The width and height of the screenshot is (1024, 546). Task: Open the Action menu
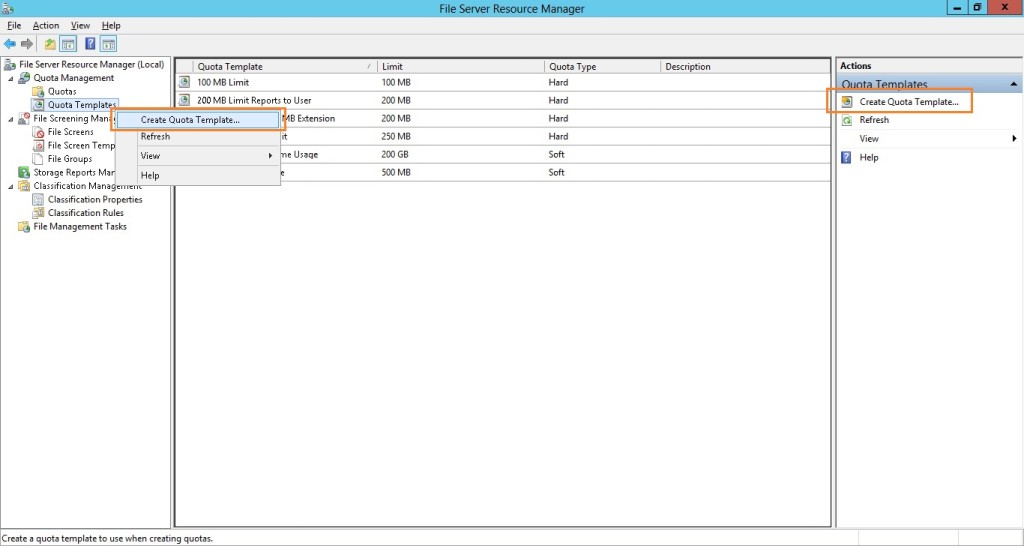click(45, 25)
